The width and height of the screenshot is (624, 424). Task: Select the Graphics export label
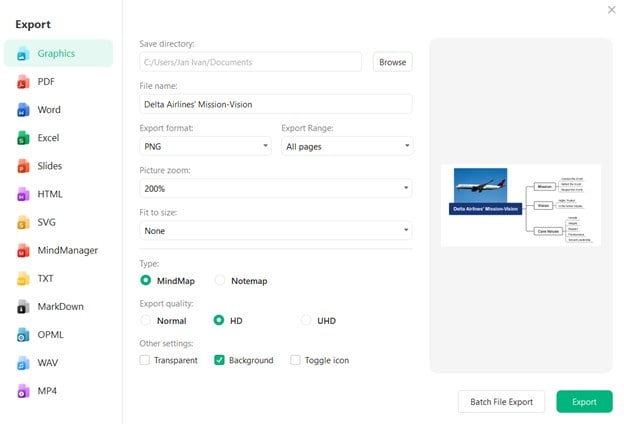click(56, 53)
